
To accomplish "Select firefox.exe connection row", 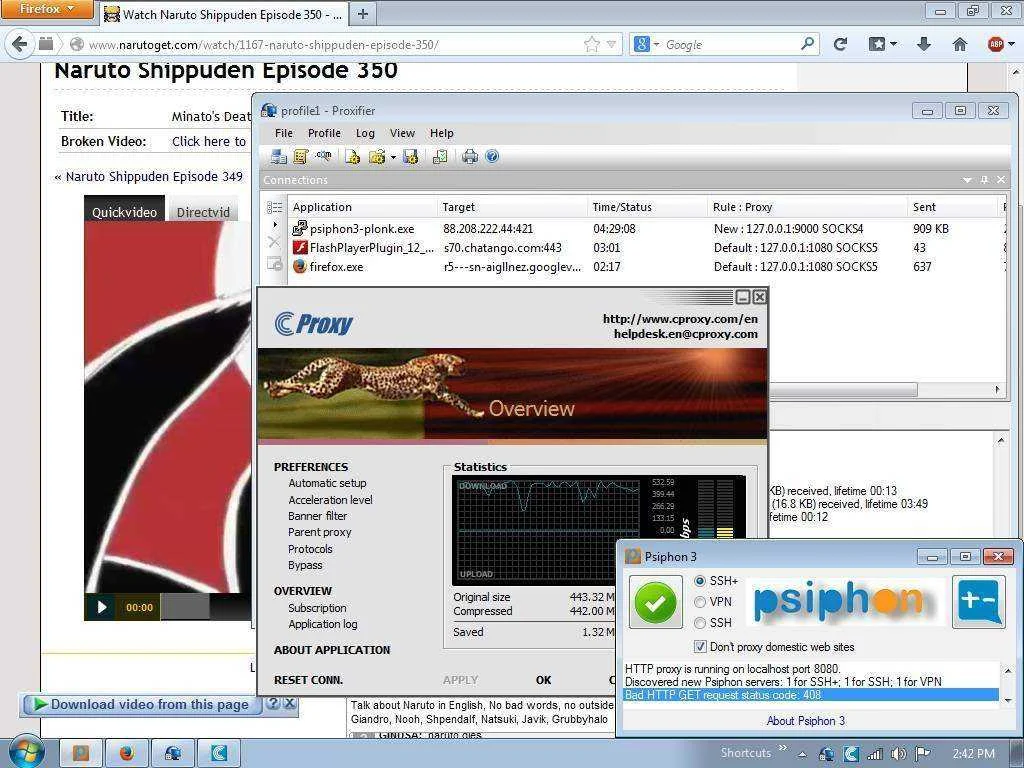I will coord(647,267).
